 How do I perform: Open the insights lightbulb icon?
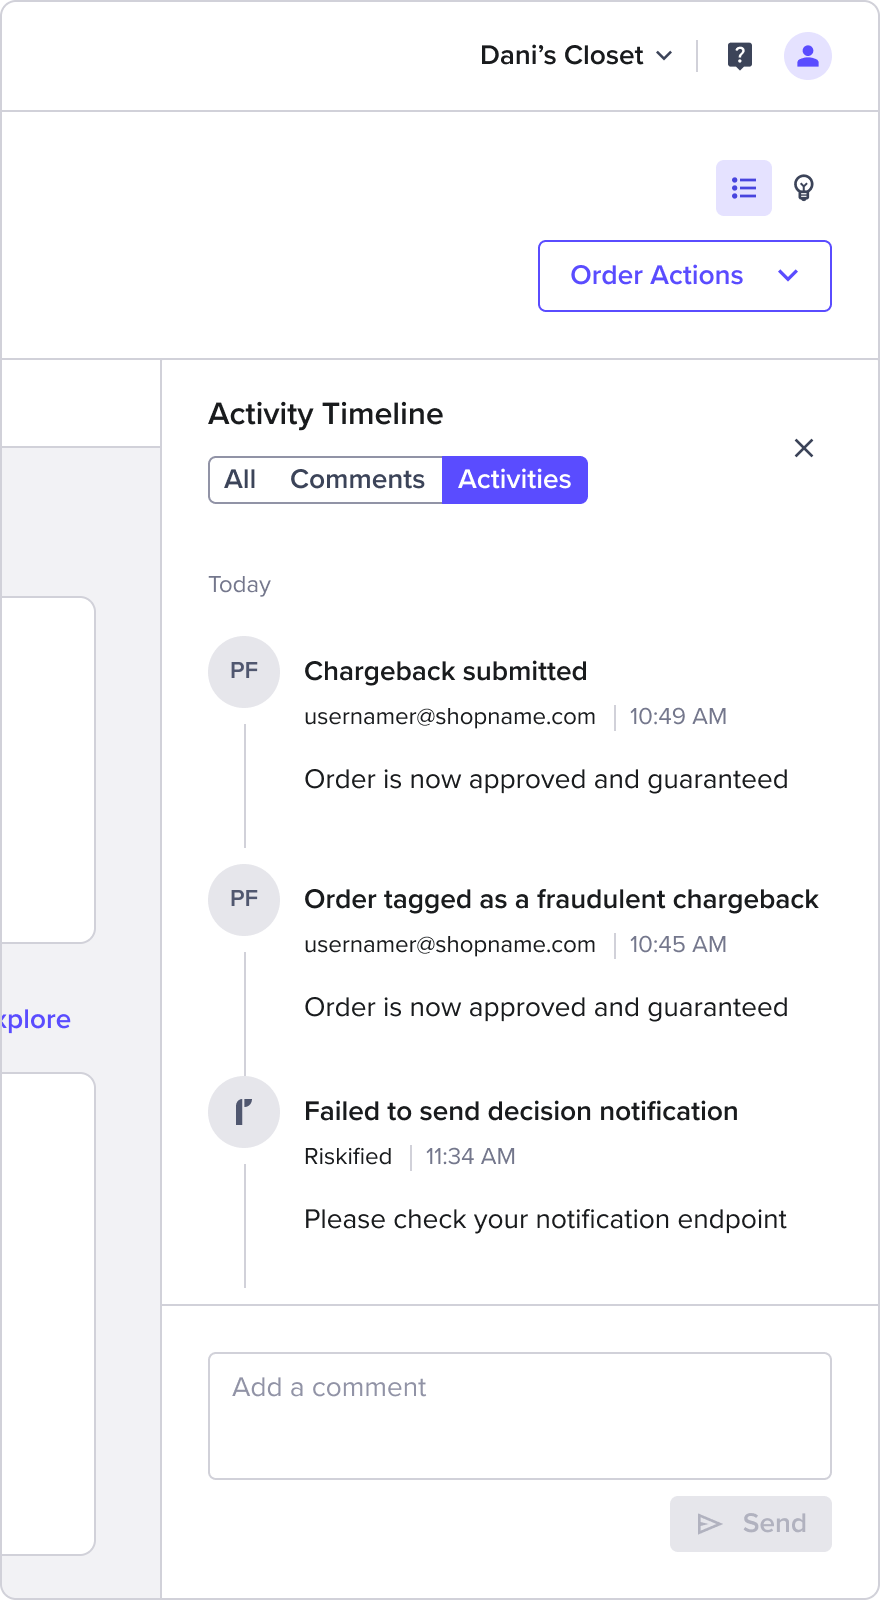tap(804, 188)
